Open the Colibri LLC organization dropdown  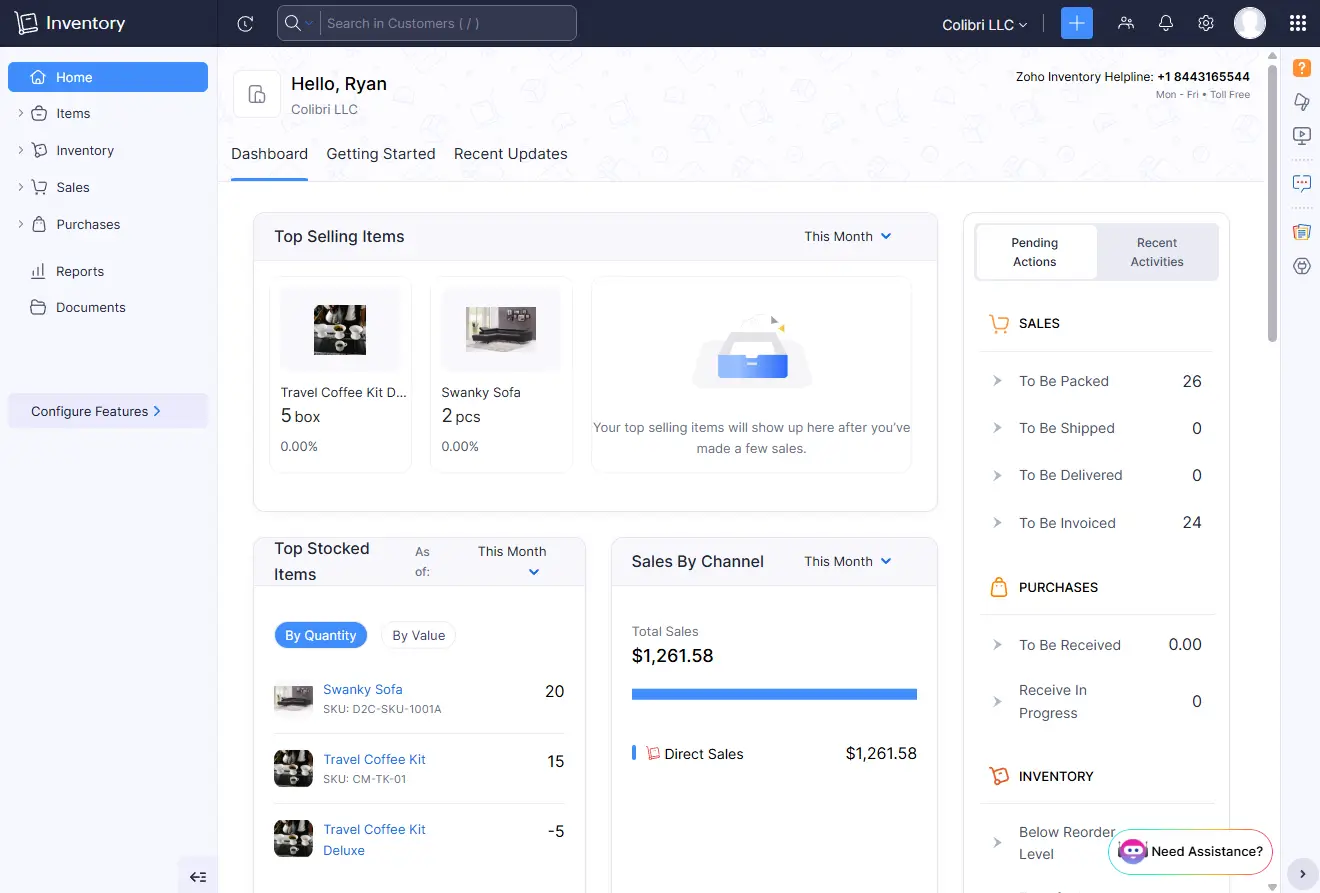pos(984,24)
